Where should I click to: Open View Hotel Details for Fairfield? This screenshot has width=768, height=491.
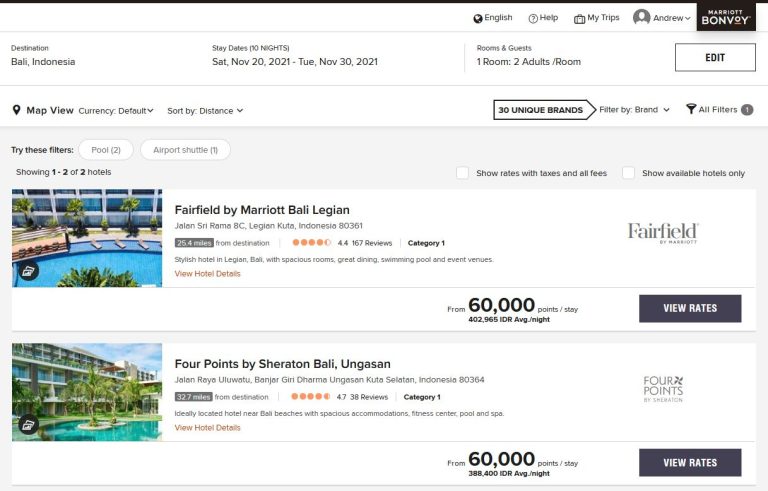208,273
